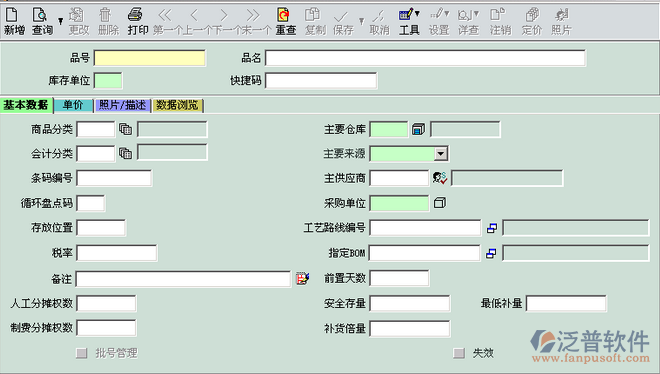
Task: Expand the arrow beside 工具 icon
Action: 418,14
